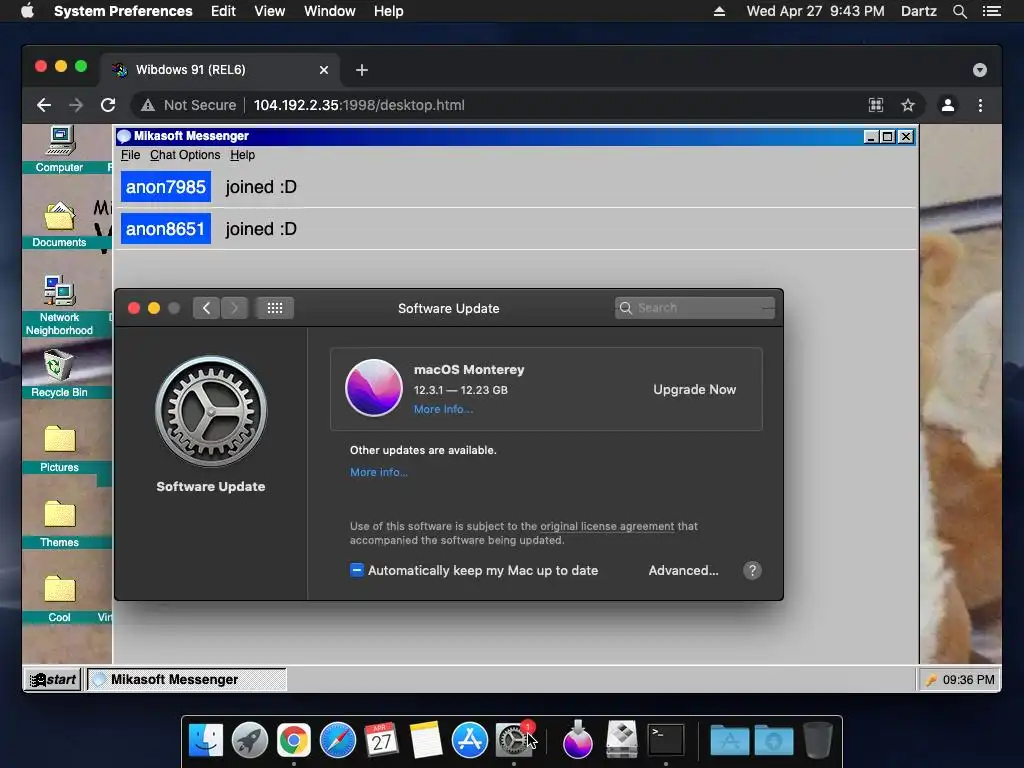1024x768 pixels.
Task: Open Chrome profile avatar icon
Action: pyautogui.click(x=948, y=105)
